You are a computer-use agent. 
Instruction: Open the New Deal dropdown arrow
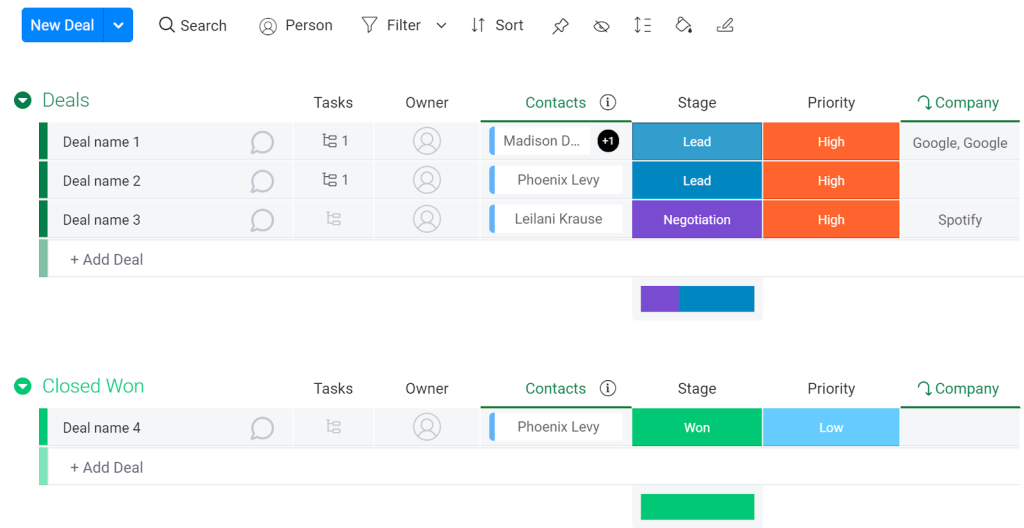tap(118, 25)
